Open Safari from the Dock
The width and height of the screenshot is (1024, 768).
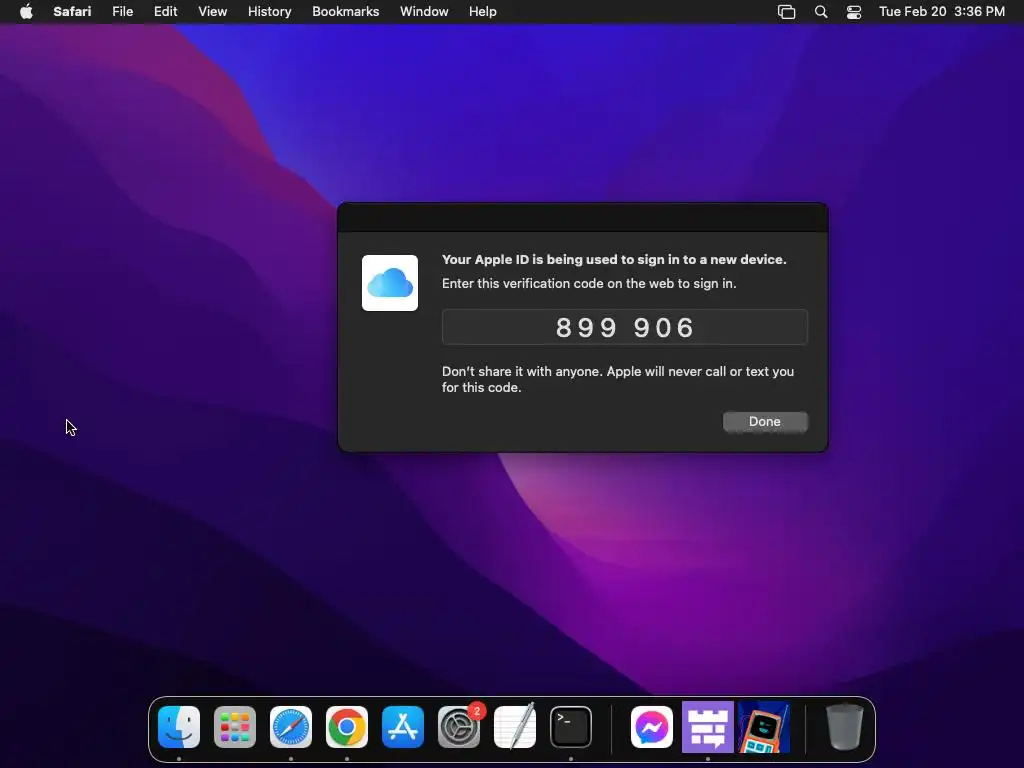[291, 727]
